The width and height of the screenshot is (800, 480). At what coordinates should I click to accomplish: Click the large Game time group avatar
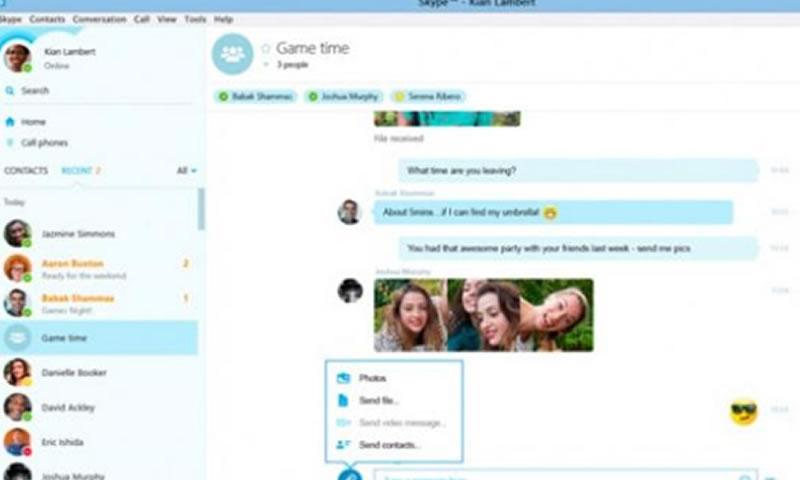(x=233, y=54)
